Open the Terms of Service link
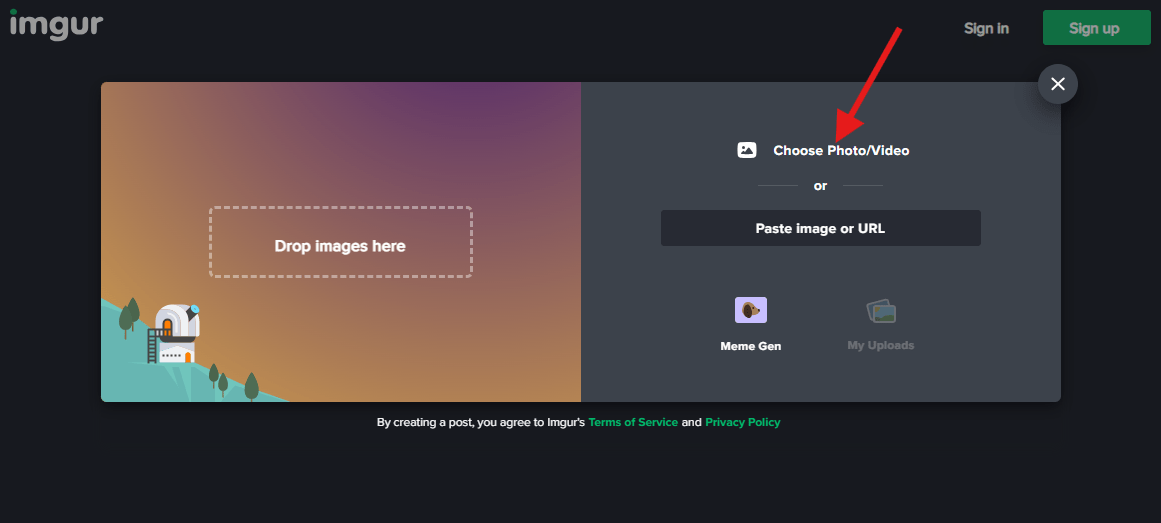 [x=632, y=423]
